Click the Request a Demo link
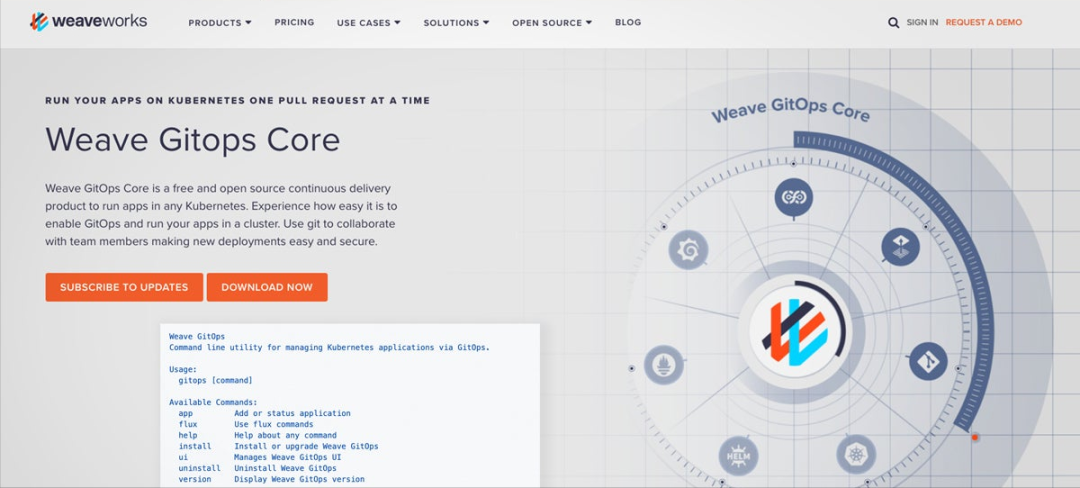 [984, 22]
